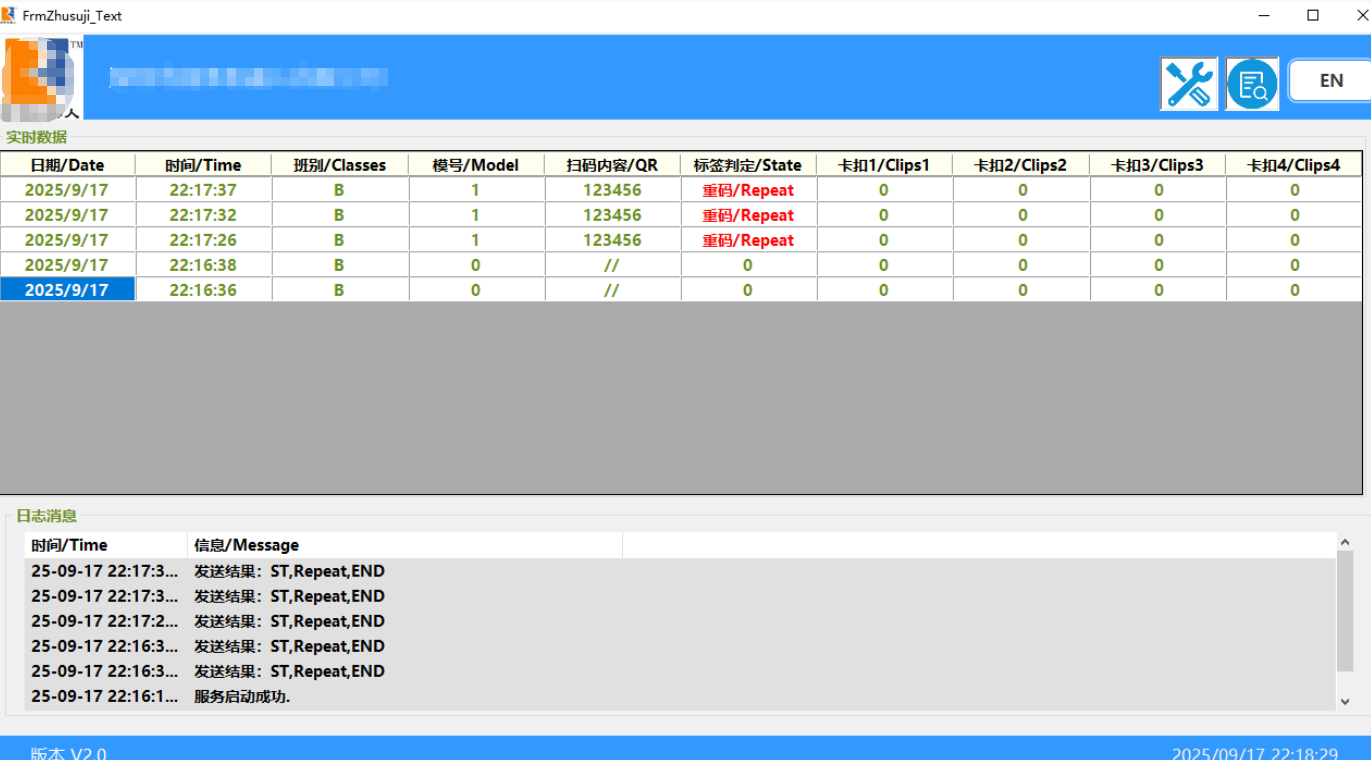Screen dimensions: 1371x760
Task: Click the app icon in title bar
Action: 9,15
